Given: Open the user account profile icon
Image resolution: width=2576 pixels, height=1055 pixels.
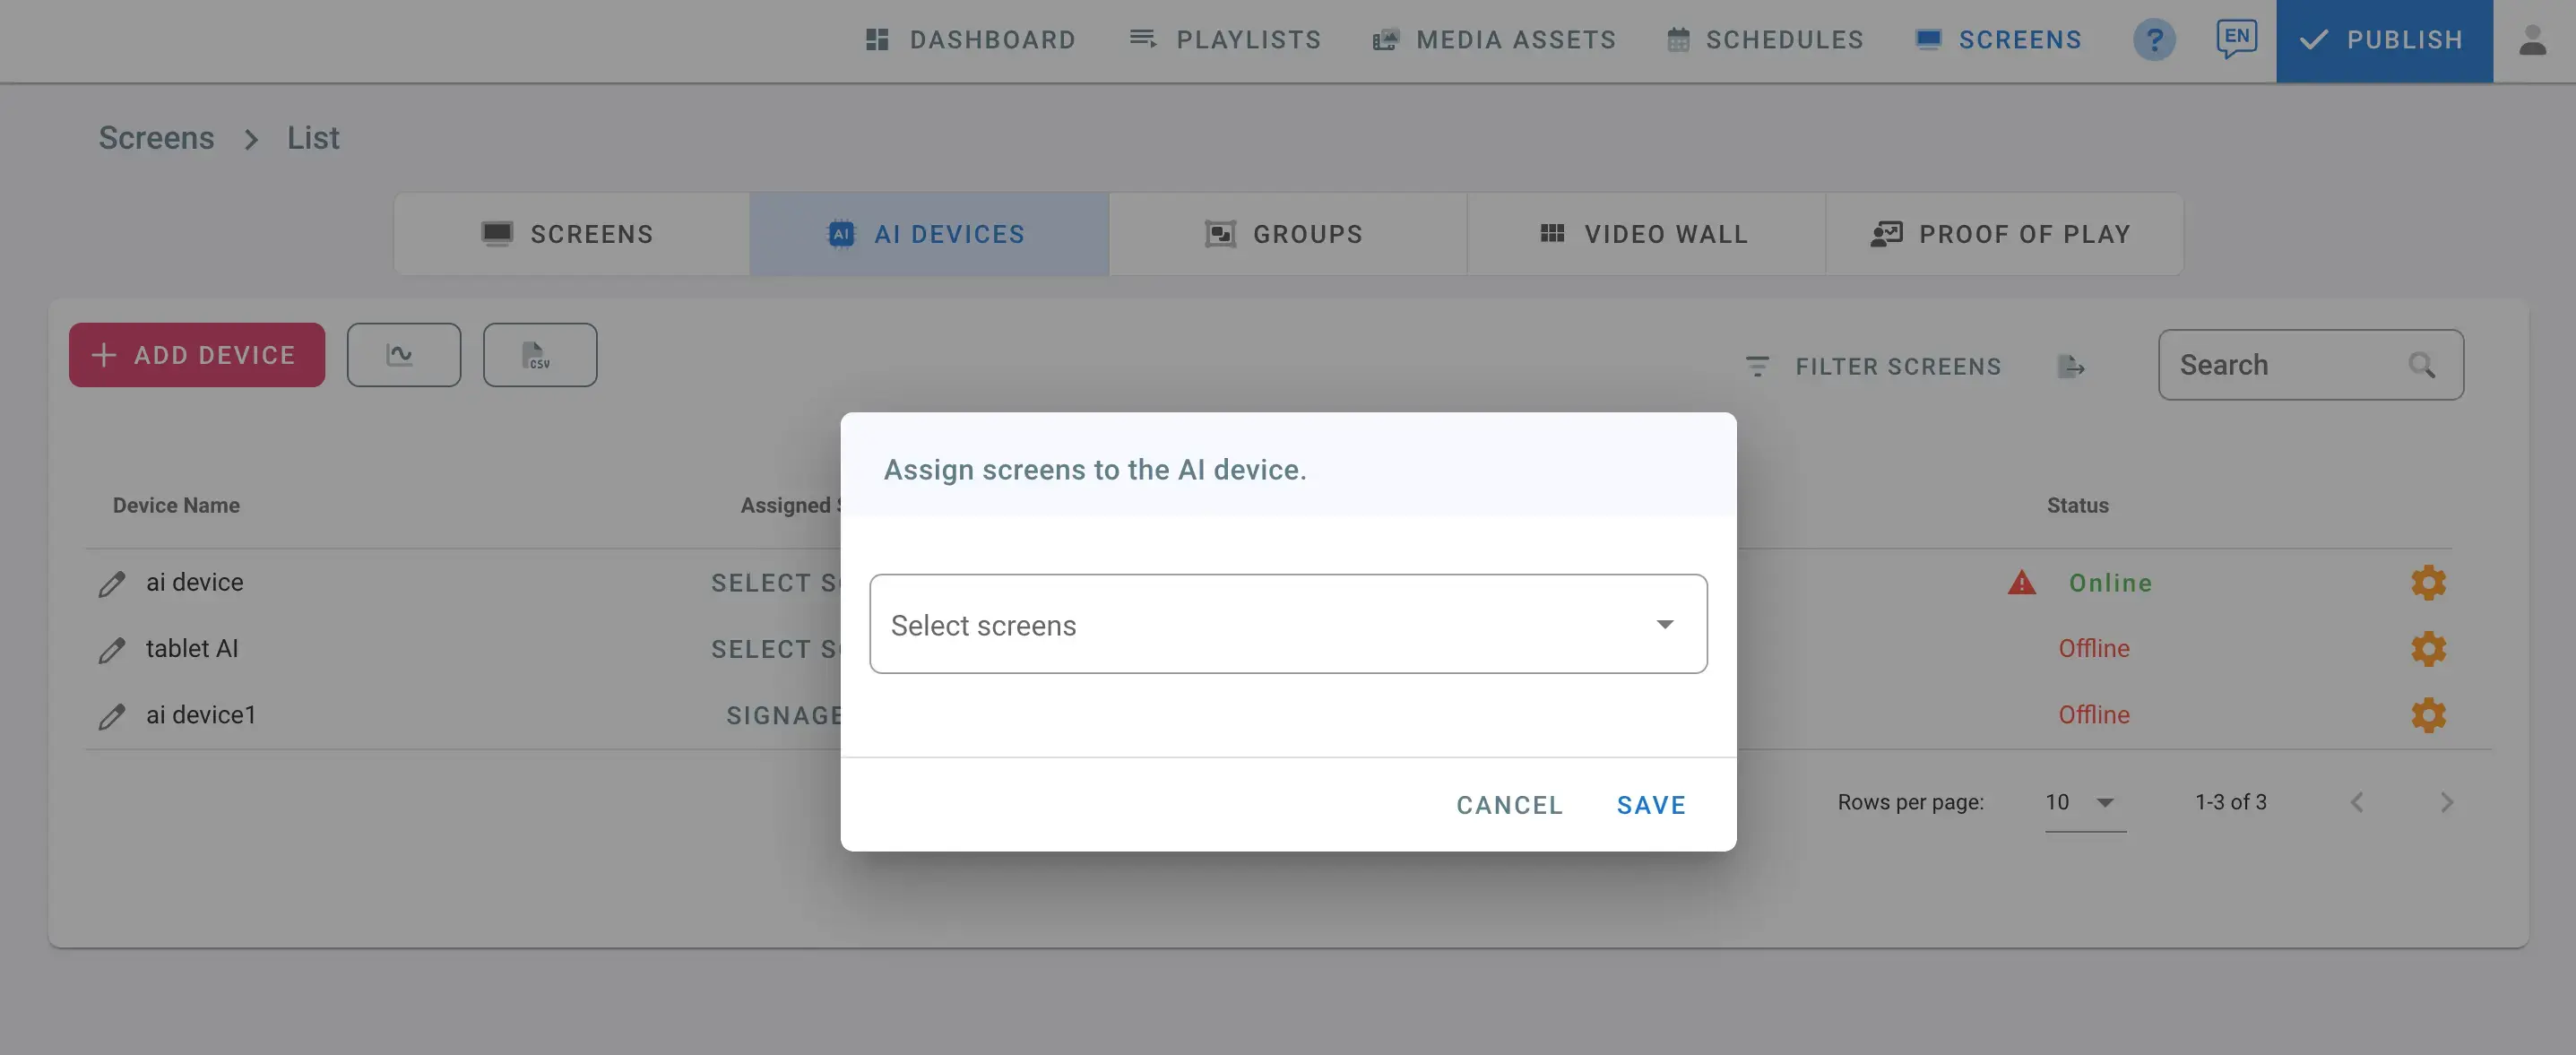Looking at the screenshot, I should coord(2532,40).
